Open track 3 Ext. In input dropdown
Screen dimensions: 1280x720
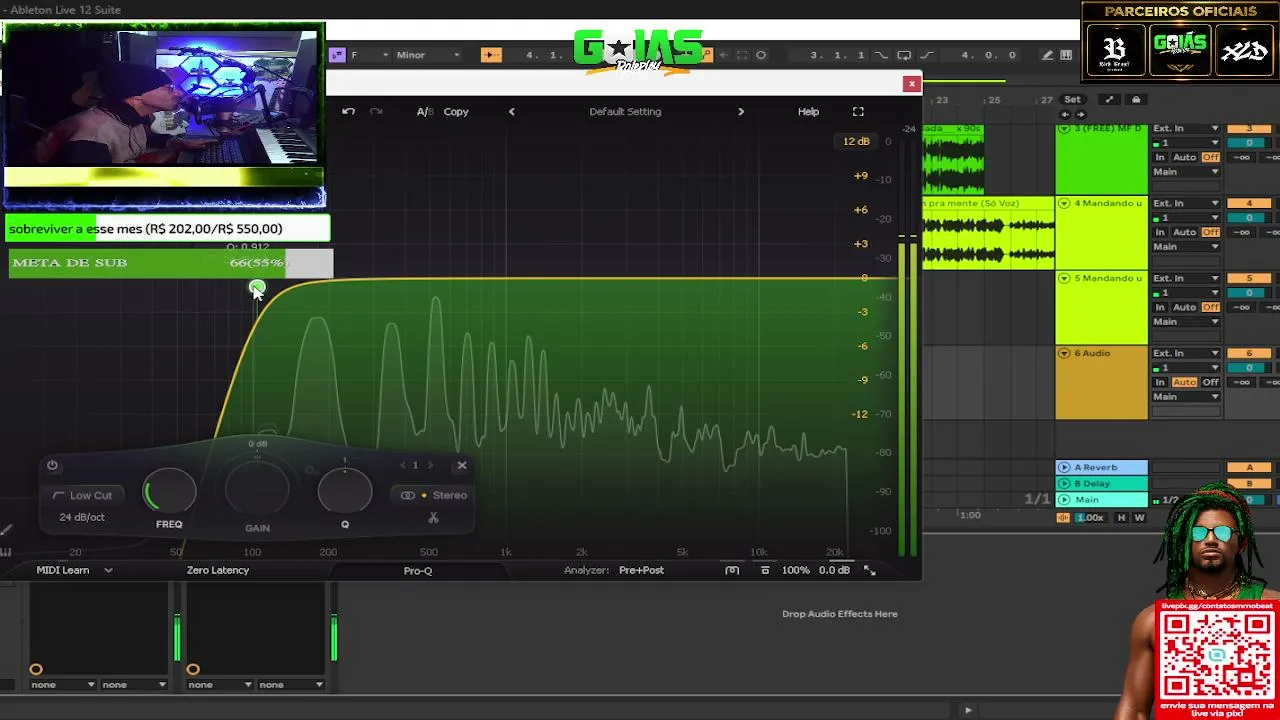pos(1186,128)
